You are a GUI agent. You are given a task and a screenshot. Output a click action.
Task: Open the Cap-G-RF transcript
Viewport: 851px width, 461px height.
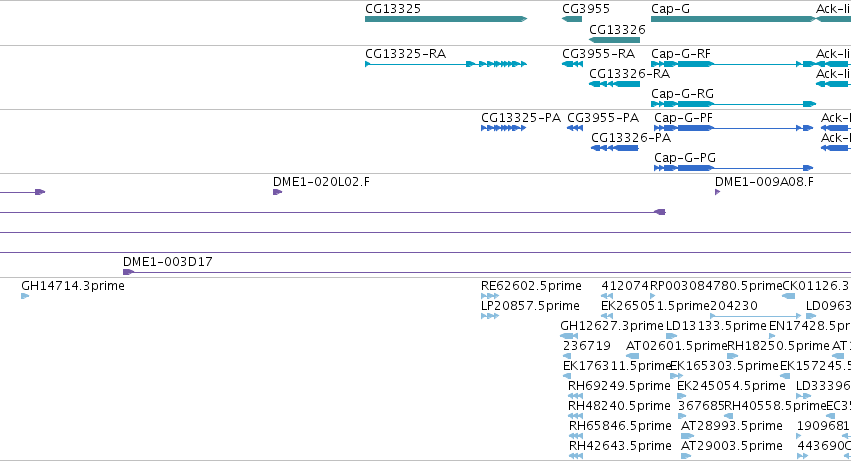pos(733,64)
